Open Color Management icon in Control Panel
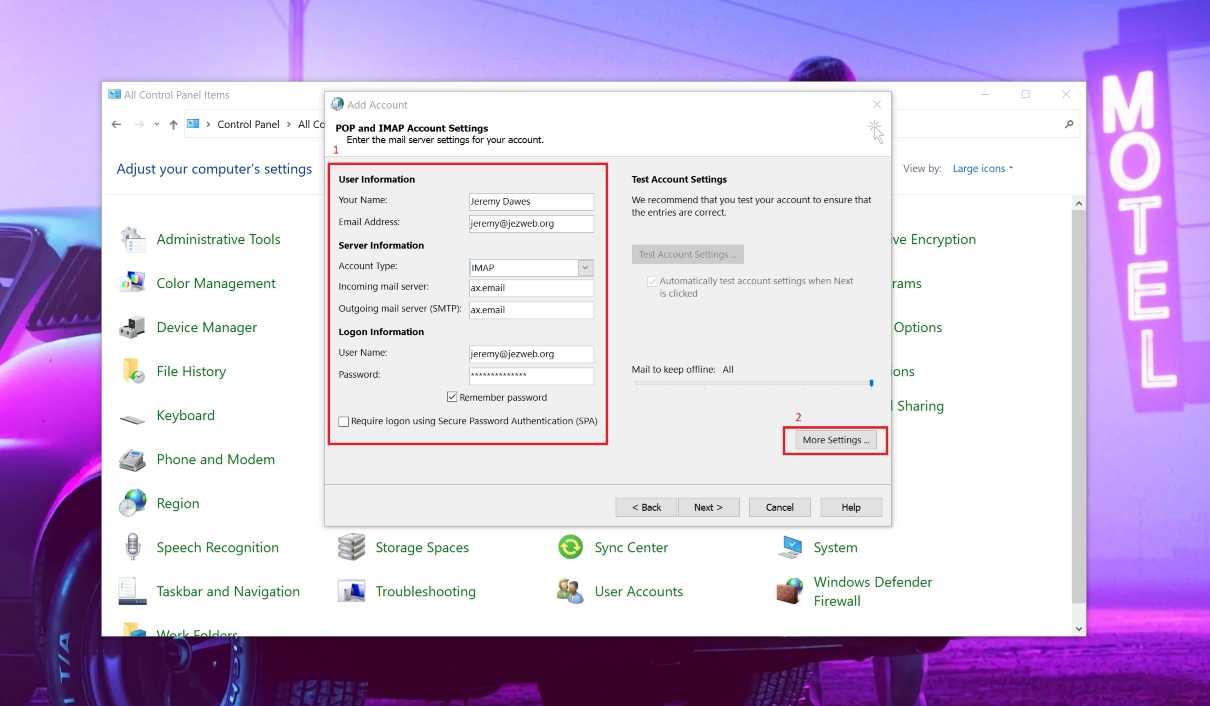The width and height of the screenshot is (1210, 706). coord(133,284)
